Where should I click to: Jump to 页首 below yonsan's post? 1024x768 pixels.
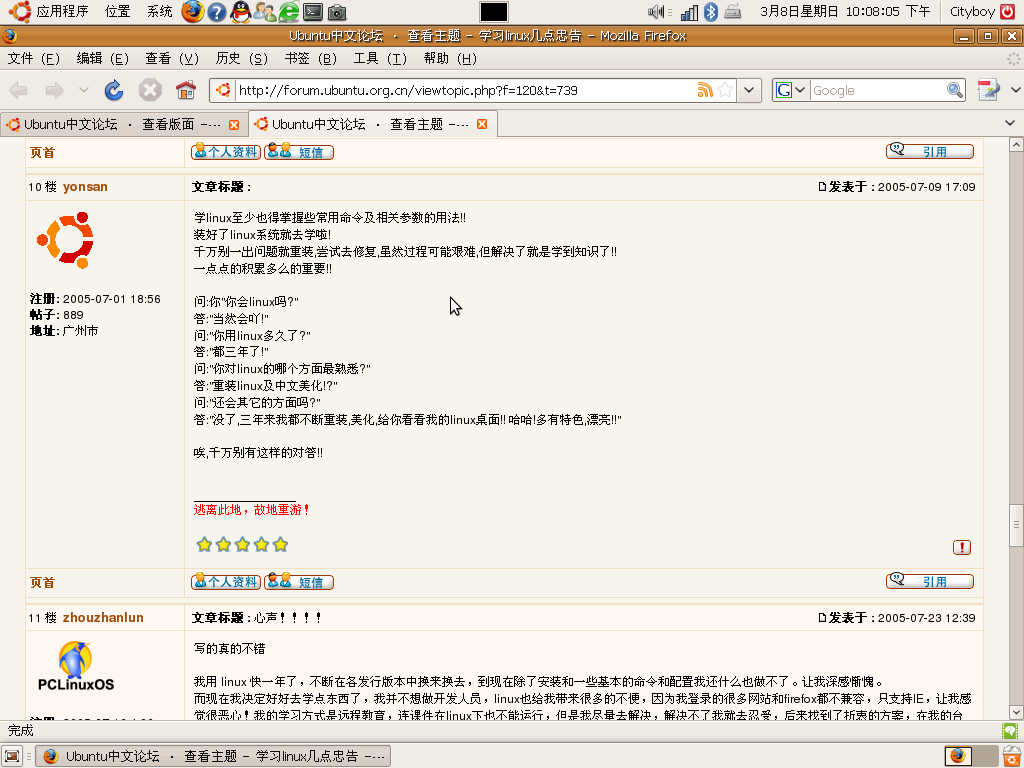pyautogui.click(x=42, y=583)
